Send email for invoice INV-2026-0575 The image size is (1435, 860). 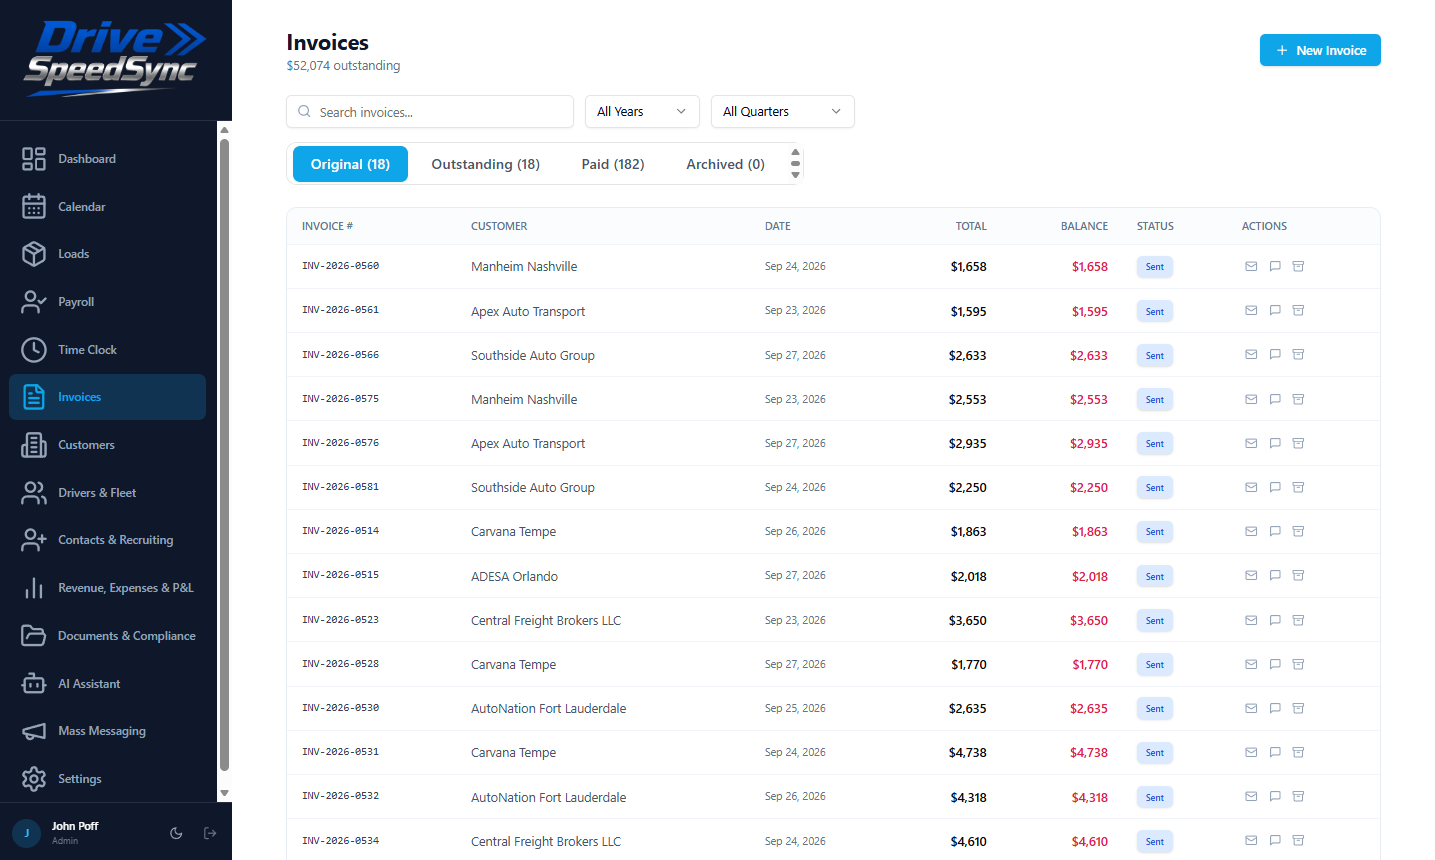click(1251, 399)
